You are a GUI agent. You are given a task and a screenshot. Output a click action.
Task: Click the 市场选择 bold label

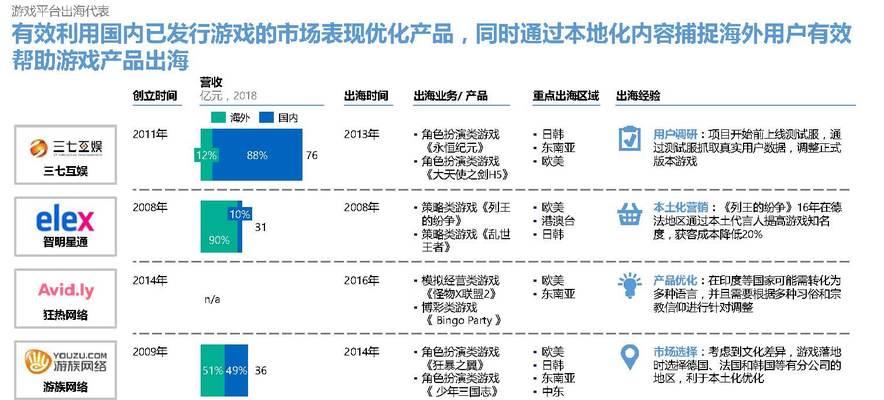pos(675,353)
